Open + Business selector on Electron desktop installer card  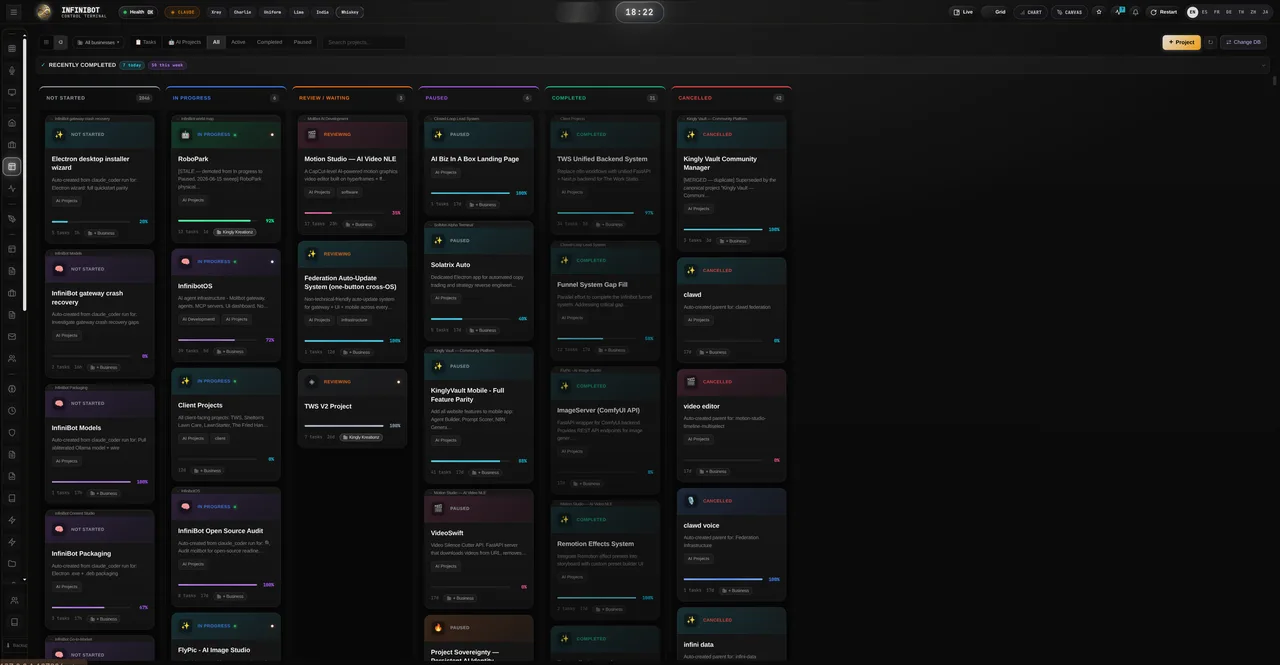click(x=101, y=233)
